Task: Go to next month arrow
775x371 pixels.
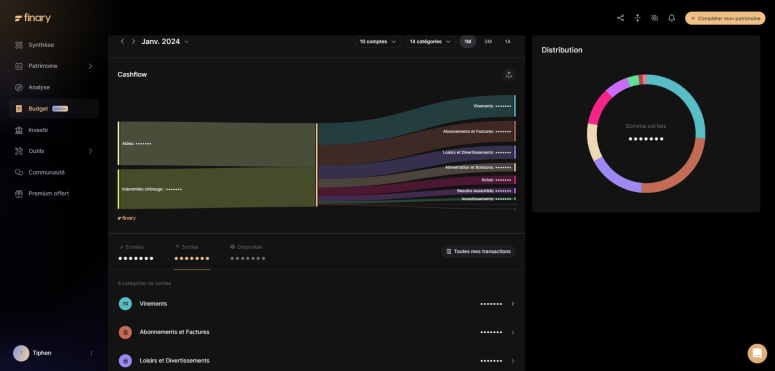Action: (133, 41)
